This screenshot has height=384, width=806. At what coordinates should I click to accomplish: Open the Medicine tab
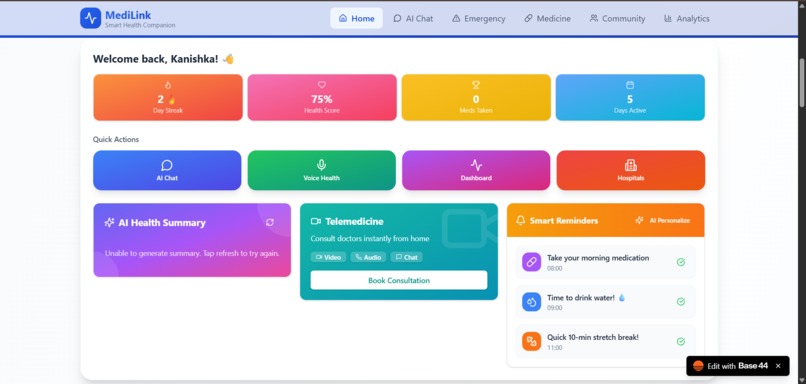coord(547,19)
